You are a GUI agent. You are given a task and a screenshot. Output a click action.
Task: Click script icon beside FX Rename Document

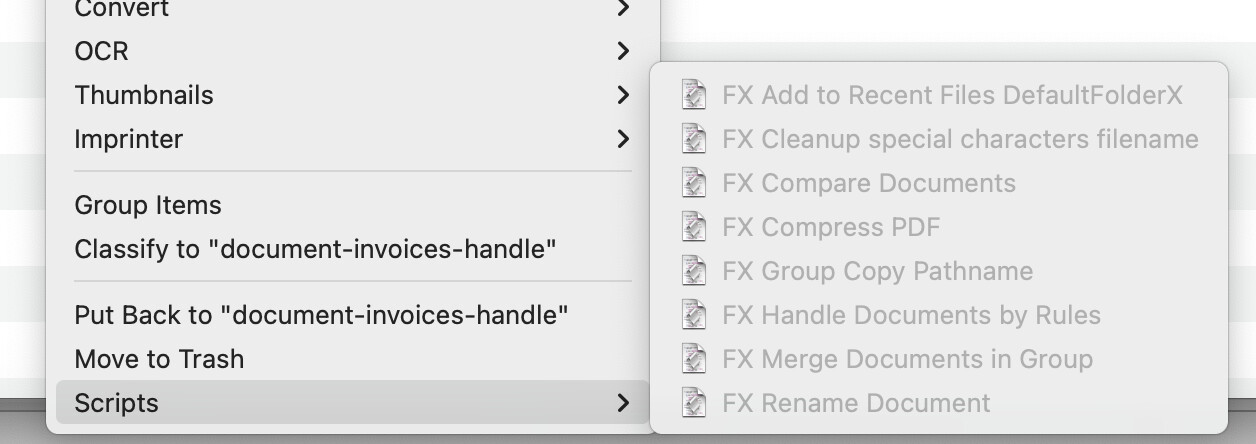693,403
